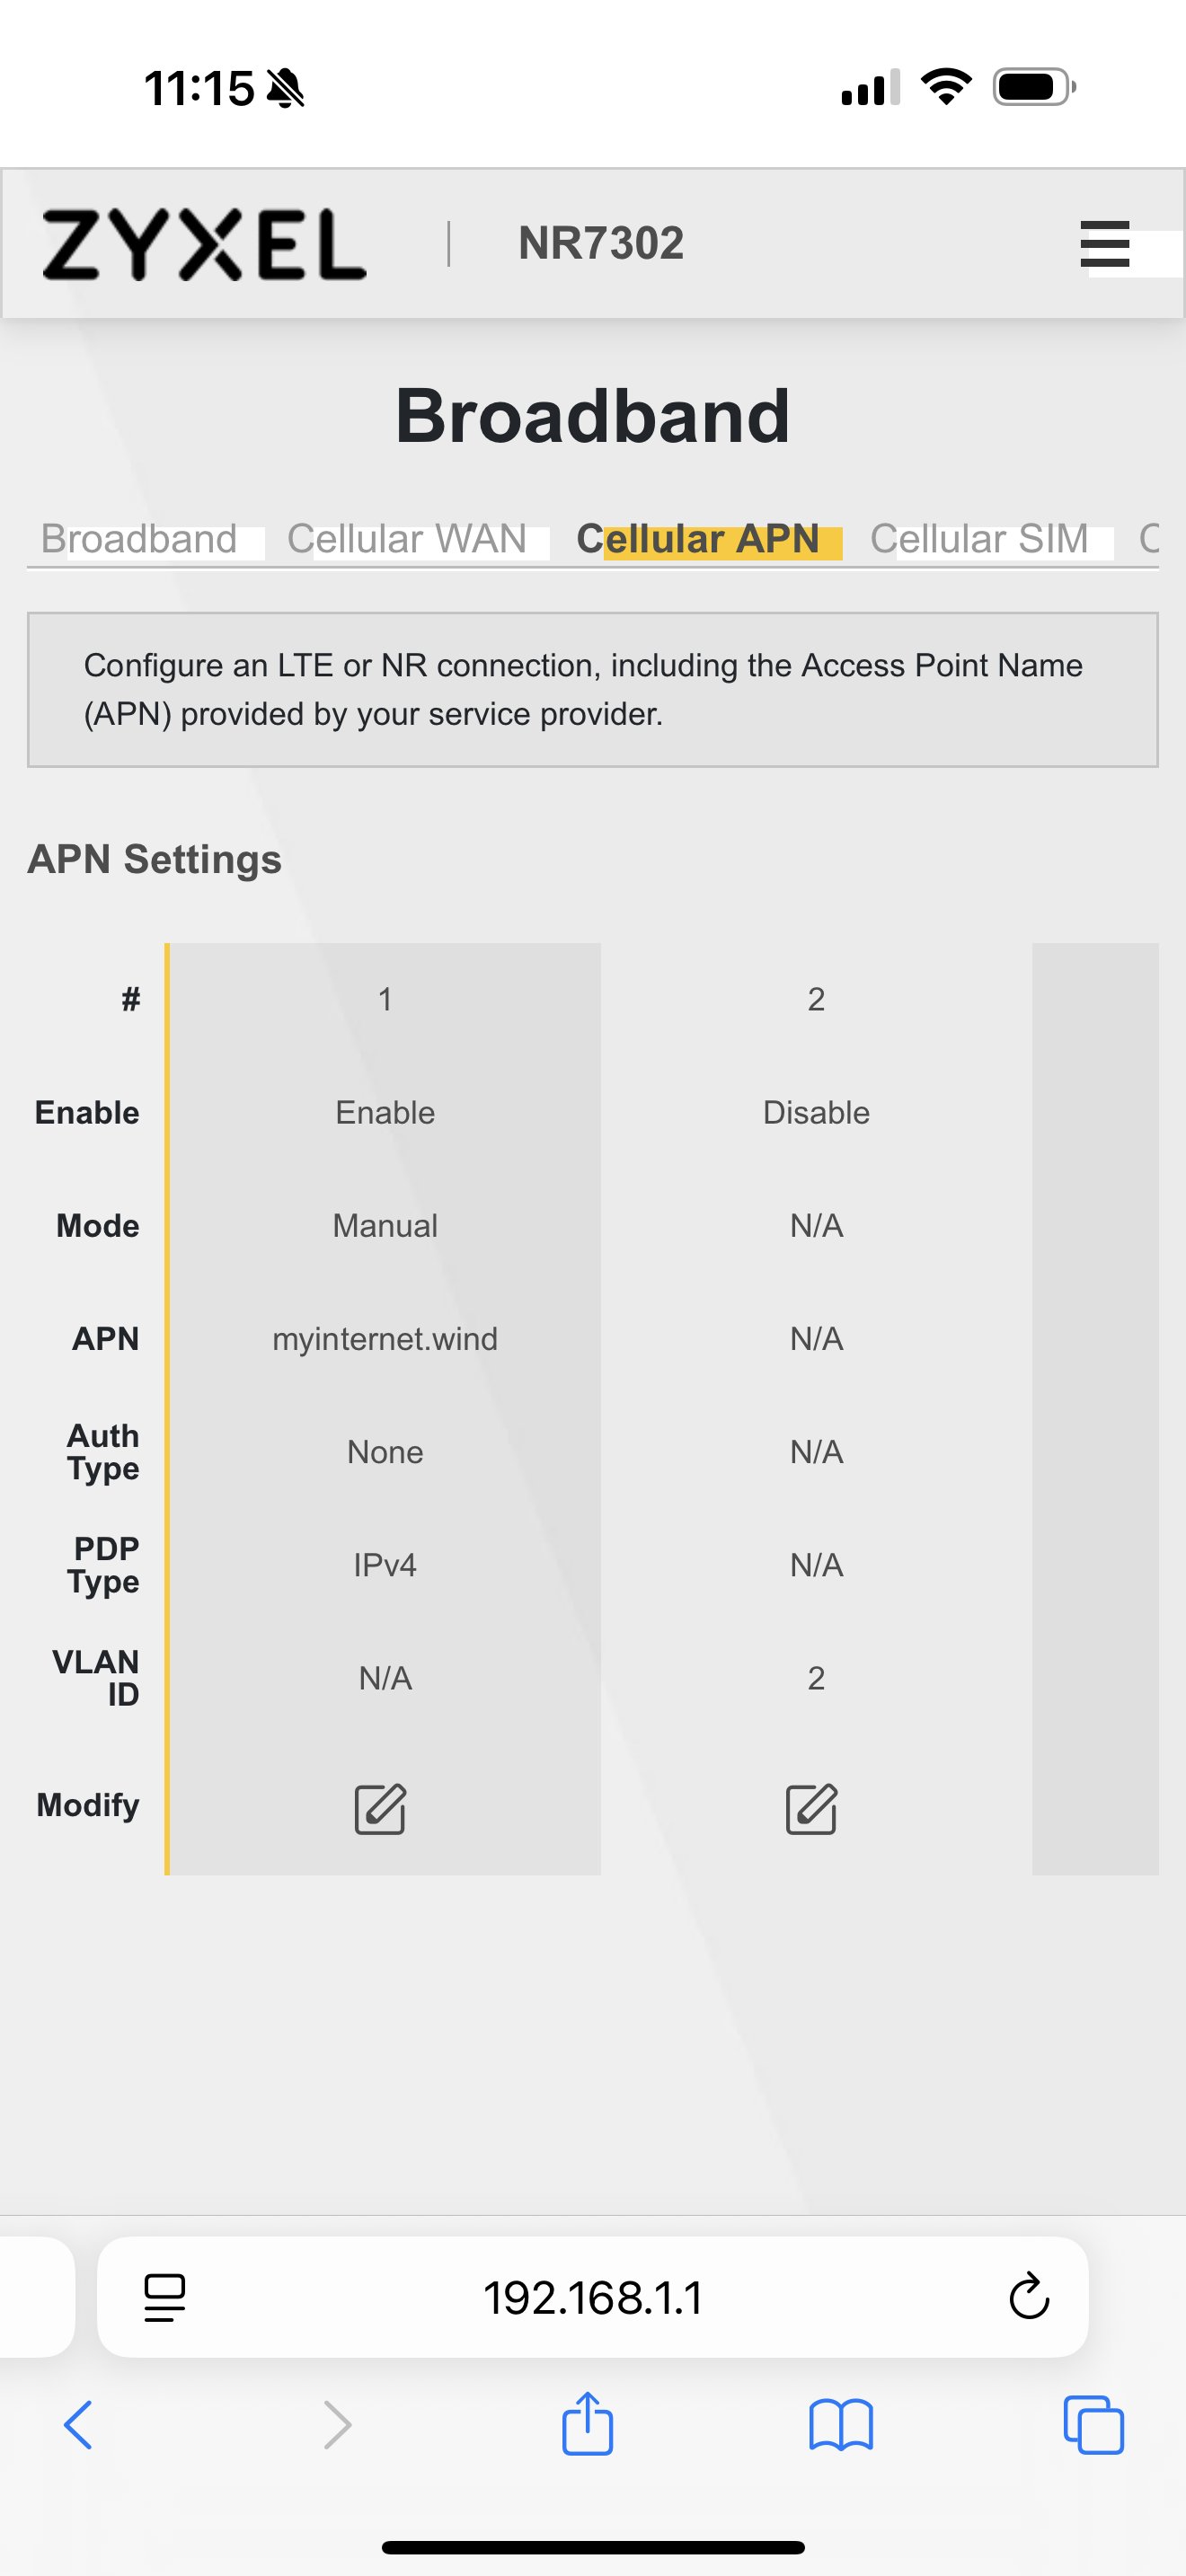Open the Cellular SIM tab
Viewport: 1186px width, 2576px height.
click(979, 539)
